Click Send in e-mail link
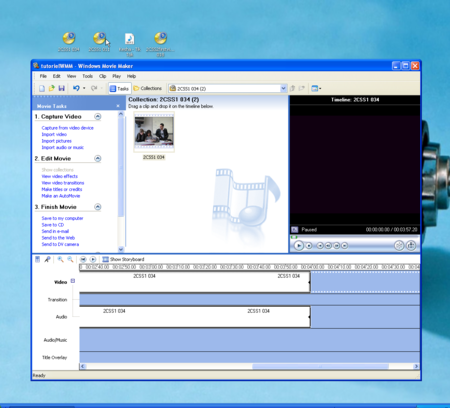The image size is (450, 408). (55, 231)
